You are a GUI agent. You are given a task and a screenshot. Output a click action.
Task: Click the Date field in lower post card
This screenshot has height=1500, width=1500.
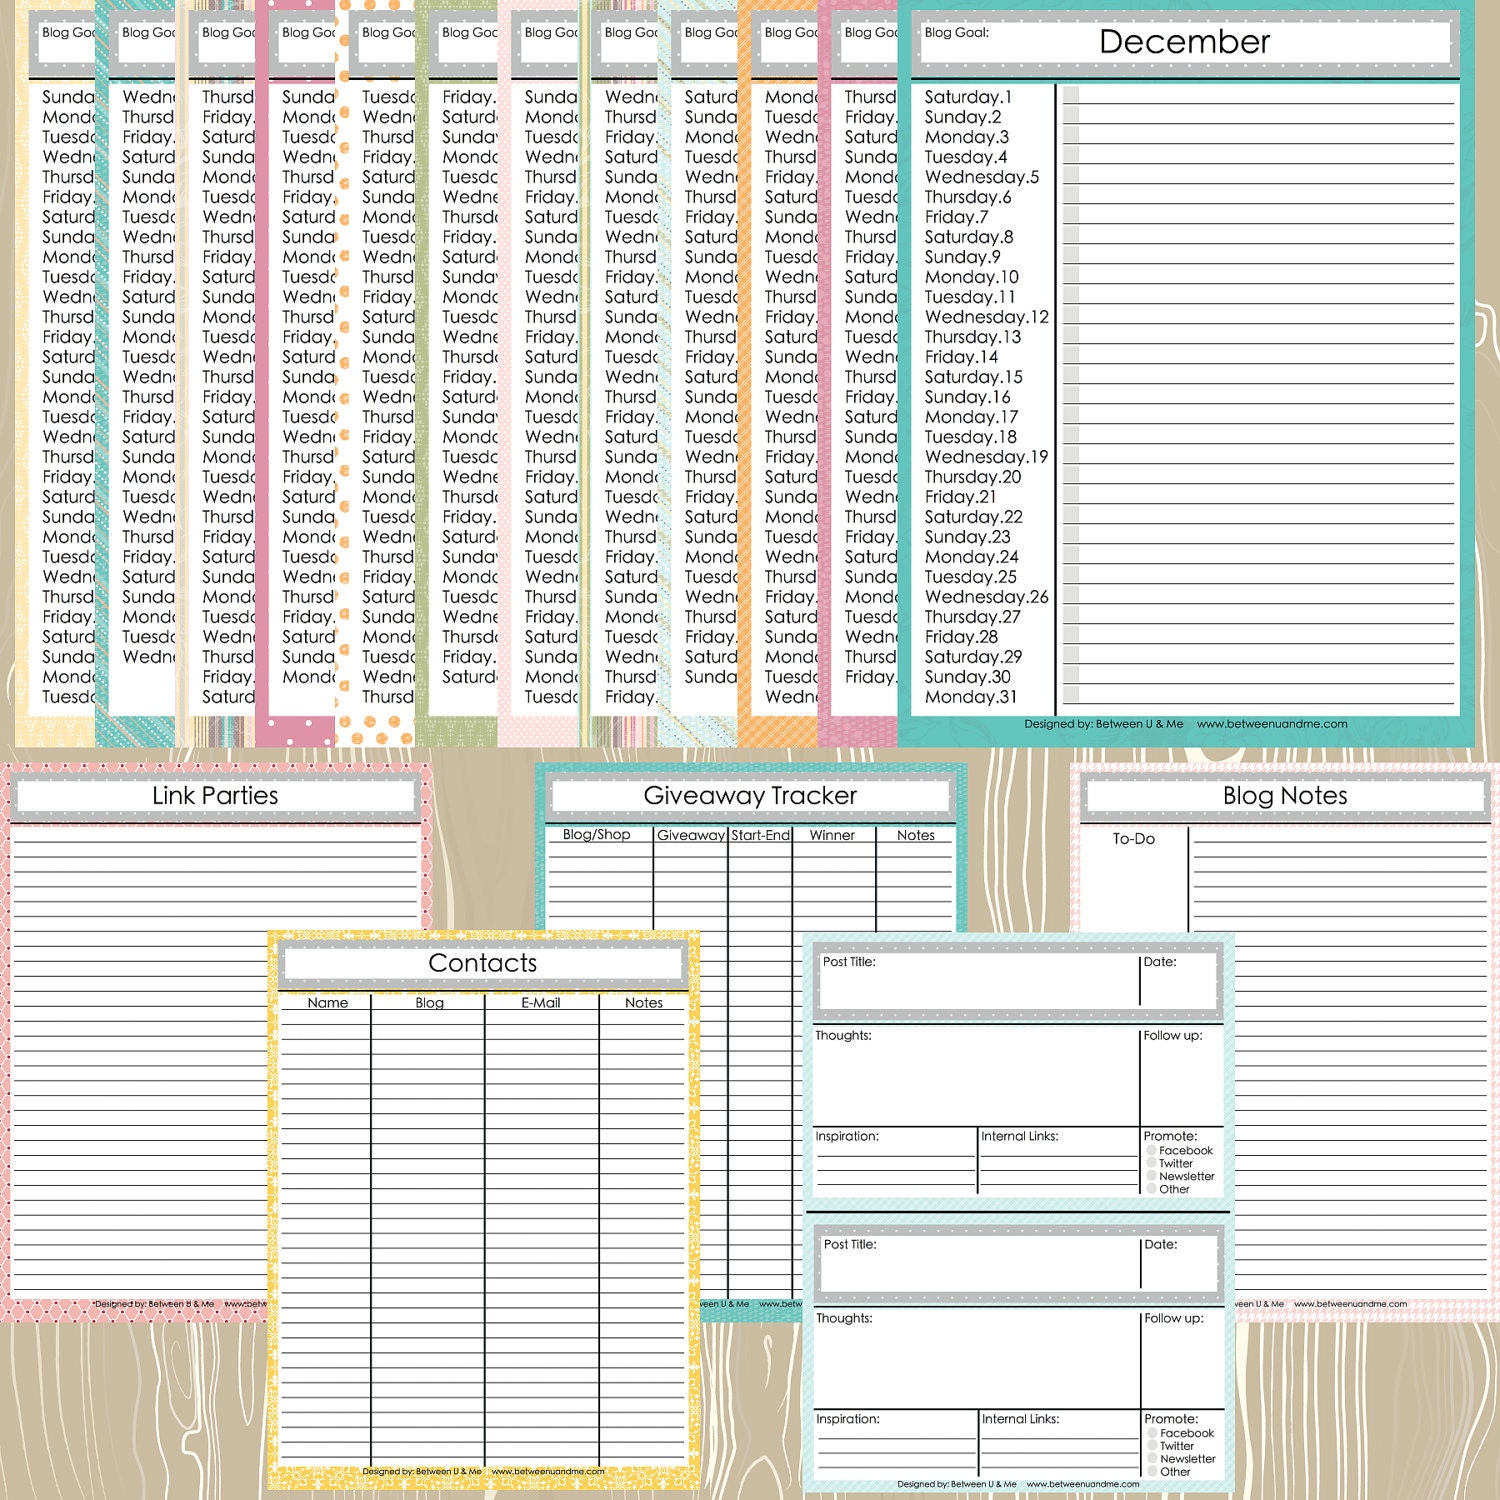tap(1178, 1264)
